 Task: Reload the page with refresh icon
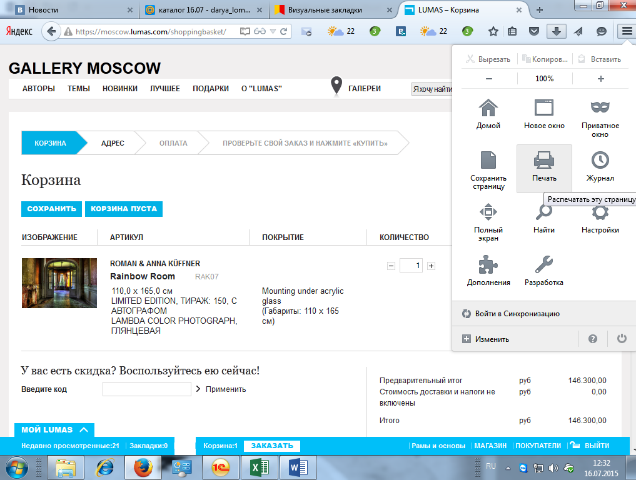284,31
